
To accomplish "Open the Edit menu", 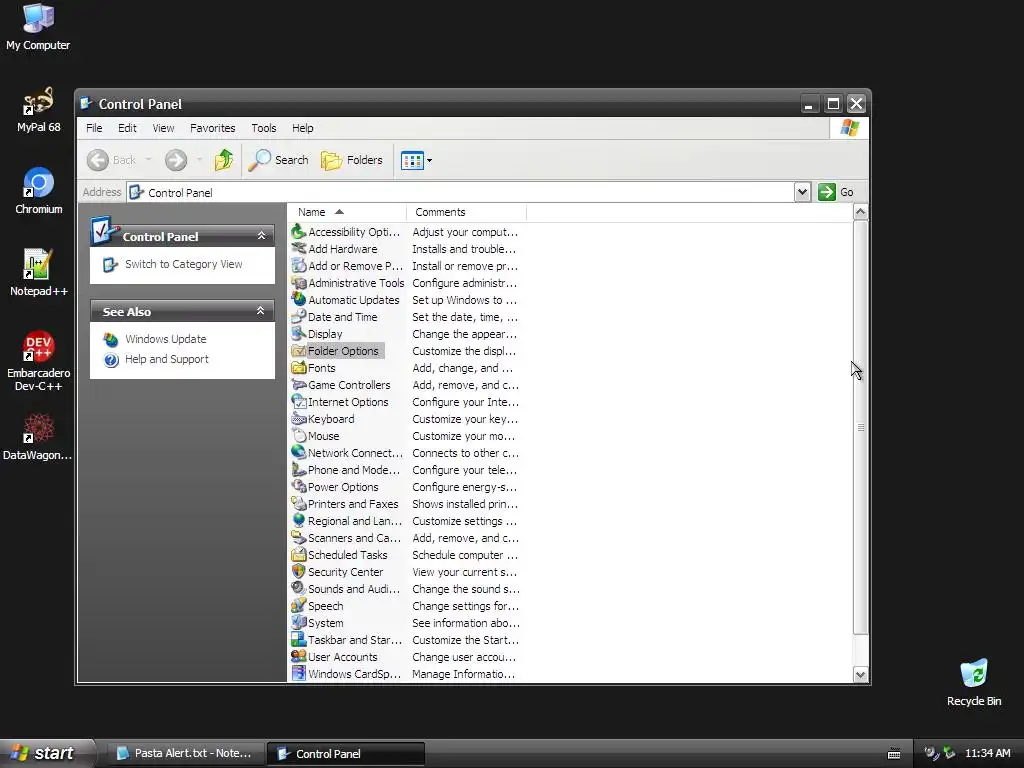I will tap(127, 128).
